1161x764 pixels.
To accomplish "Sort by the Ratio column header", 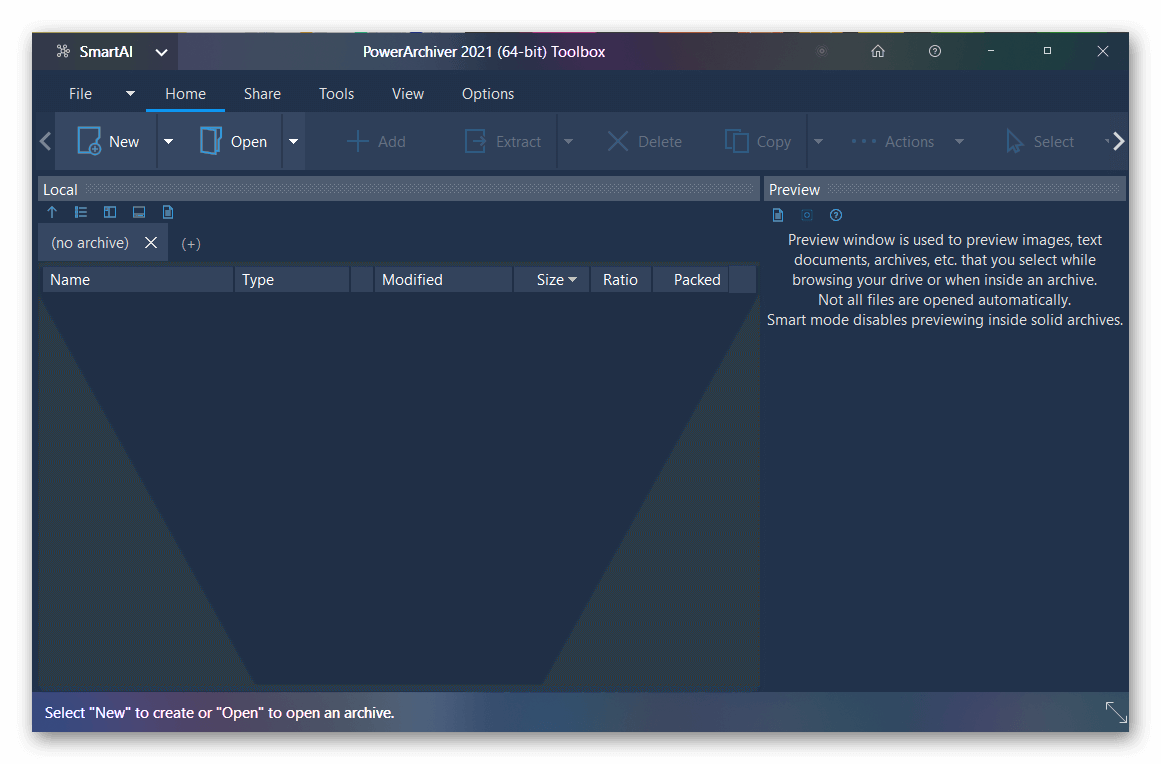I will pyautogui.click(x=620, y=280).
